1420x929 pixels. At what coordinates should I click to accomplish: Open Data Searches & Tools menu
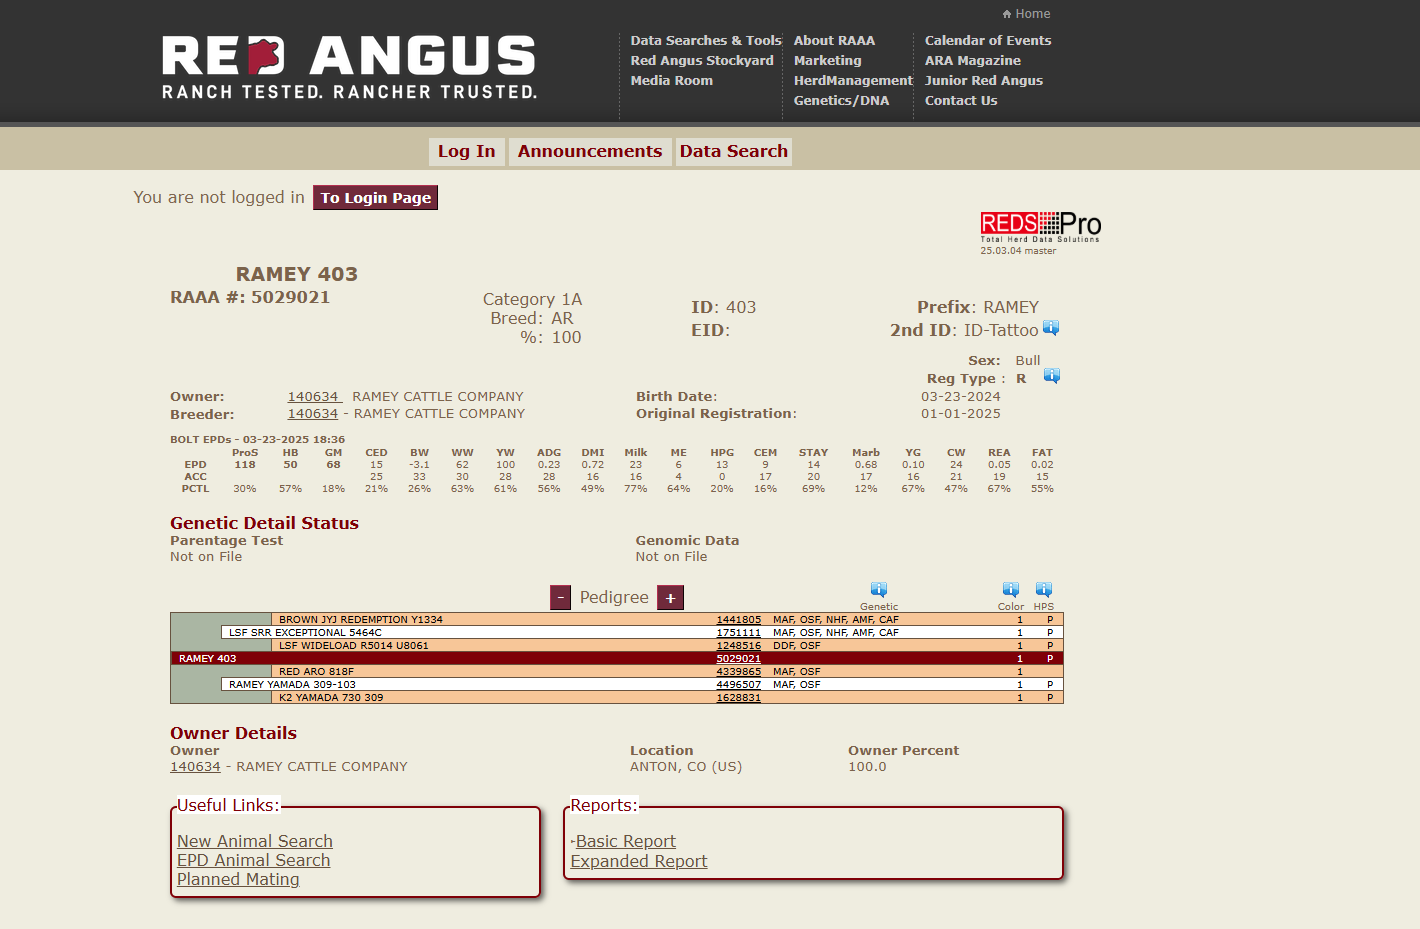706,41
